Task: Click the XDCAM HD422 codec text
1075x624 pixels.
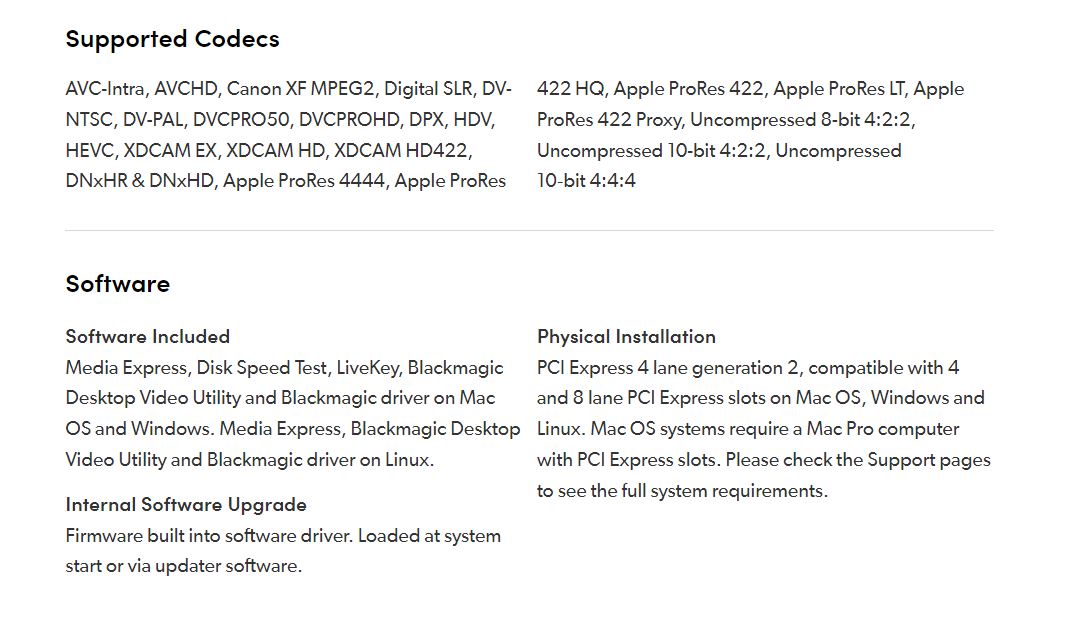Action: pyautogui.click(x=401, y=151)
